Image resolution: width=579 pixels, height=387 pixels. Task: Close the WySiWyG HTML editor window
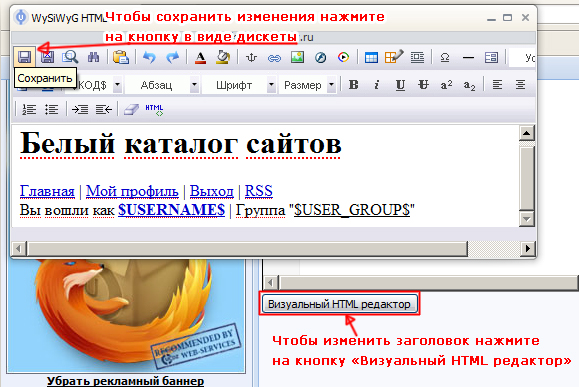click(x=525, y=17)
